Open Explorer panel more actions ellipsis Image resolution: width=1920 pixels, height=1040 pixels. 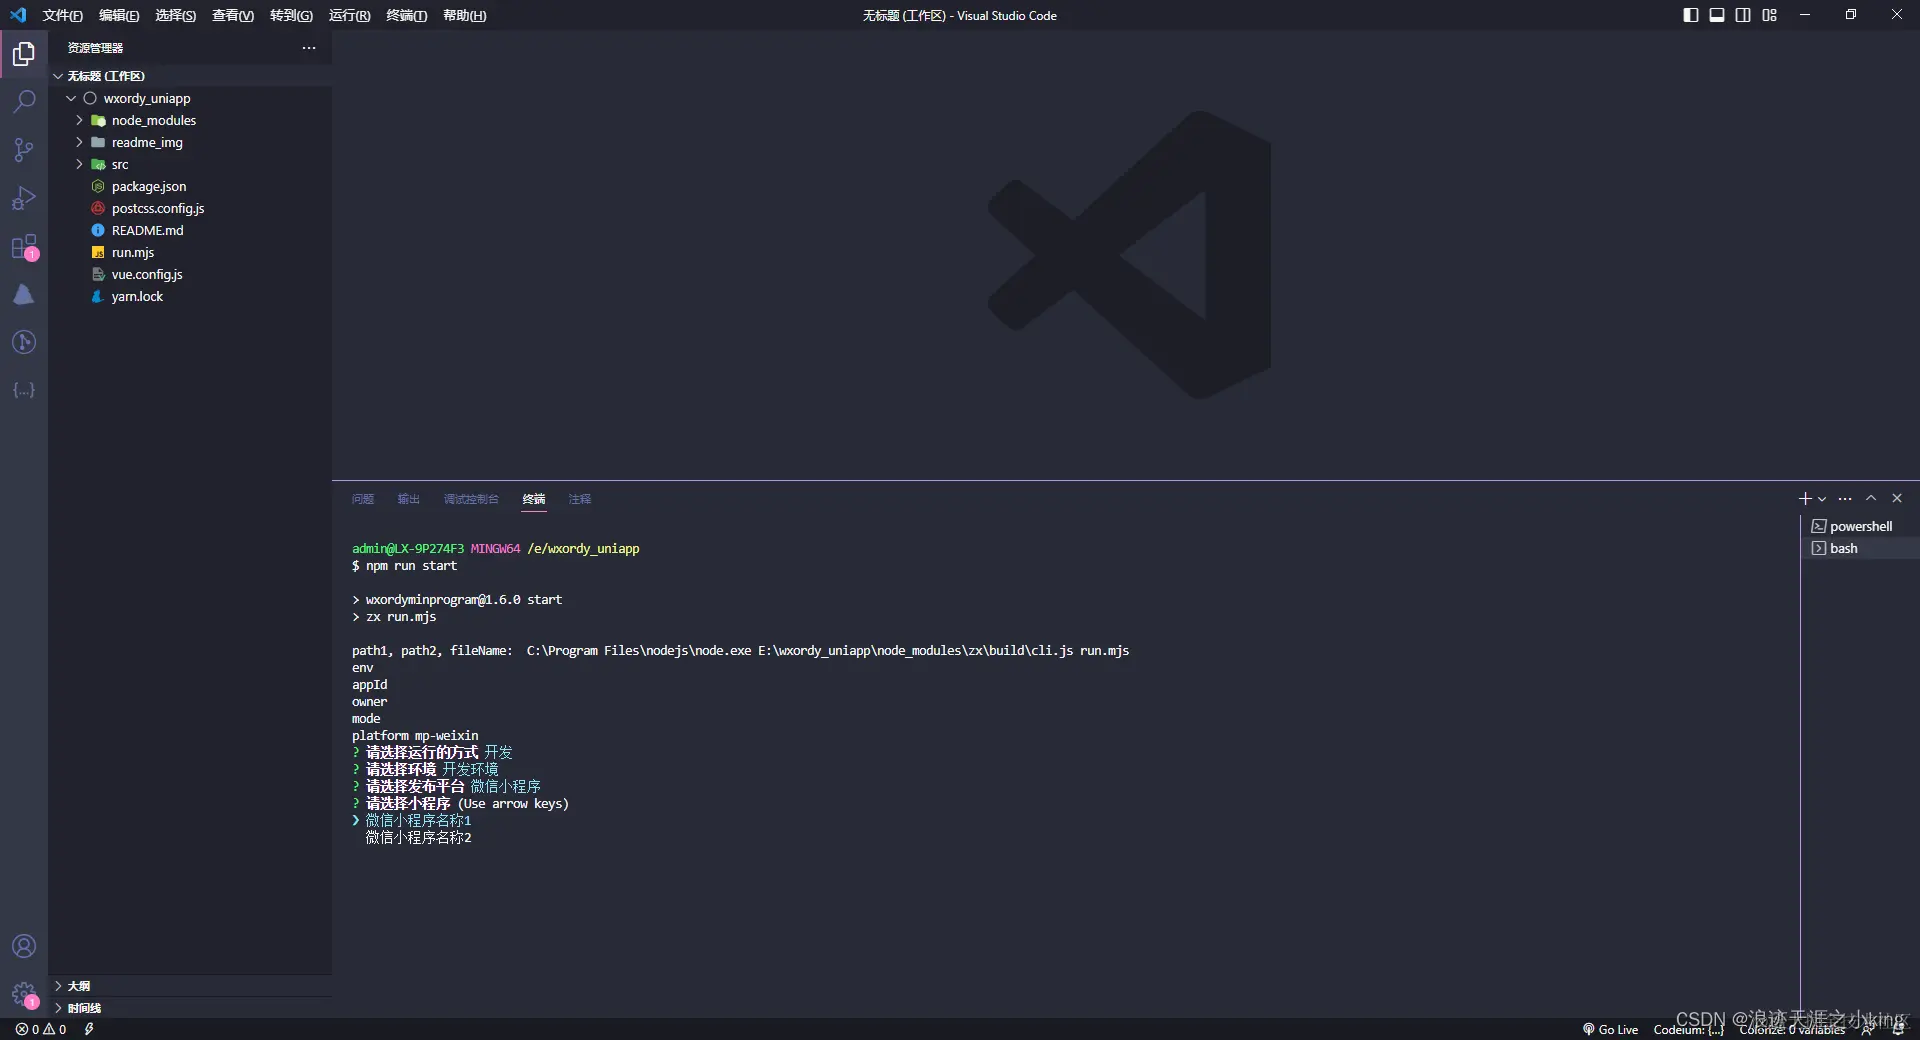pos(309,48)
